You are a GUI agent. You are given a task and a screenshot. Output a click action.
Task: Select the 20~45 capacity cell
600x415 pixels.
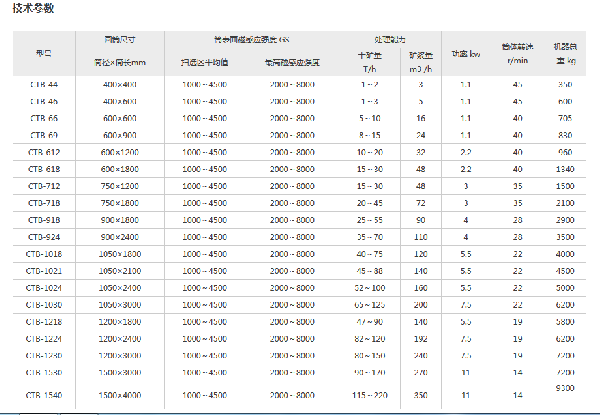(x=370, y=203)
